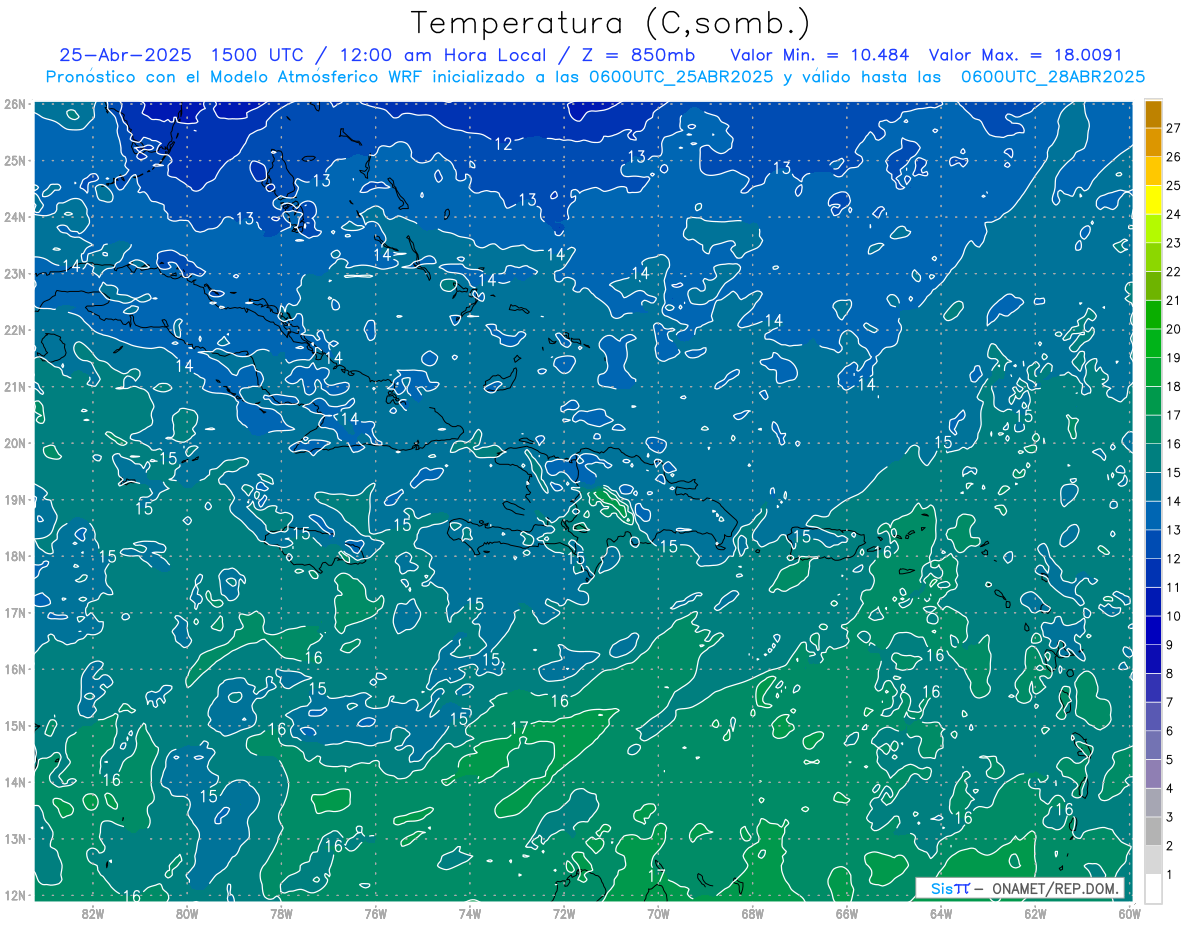Click the "20N" latitude axis label

pyautogui.click(x=15, y=443)
